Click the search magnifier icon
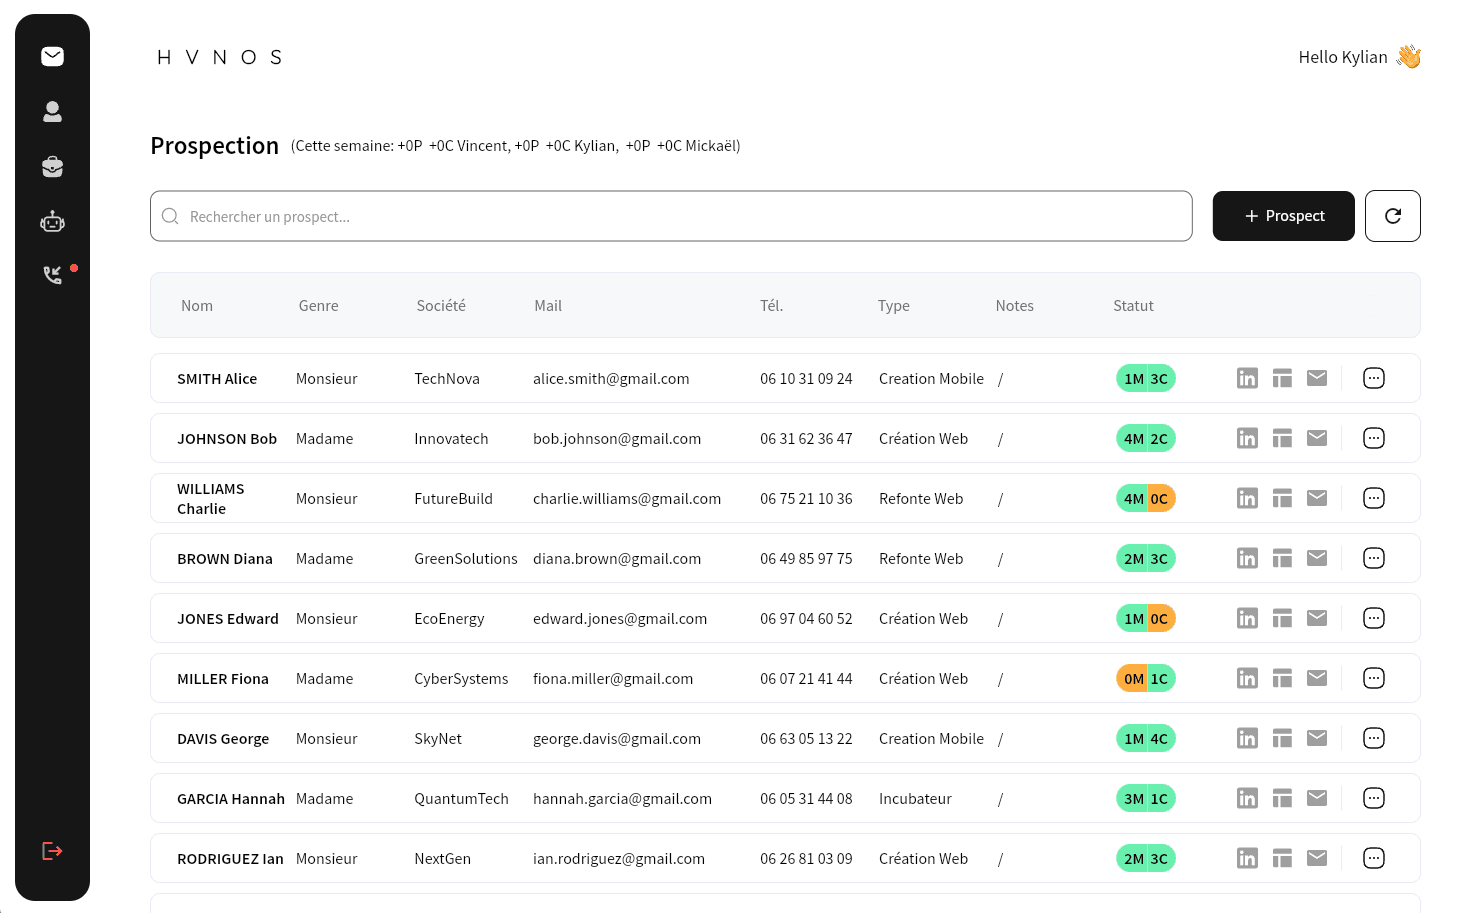The width and height of the screenshot is (1463, 913). 170,215
